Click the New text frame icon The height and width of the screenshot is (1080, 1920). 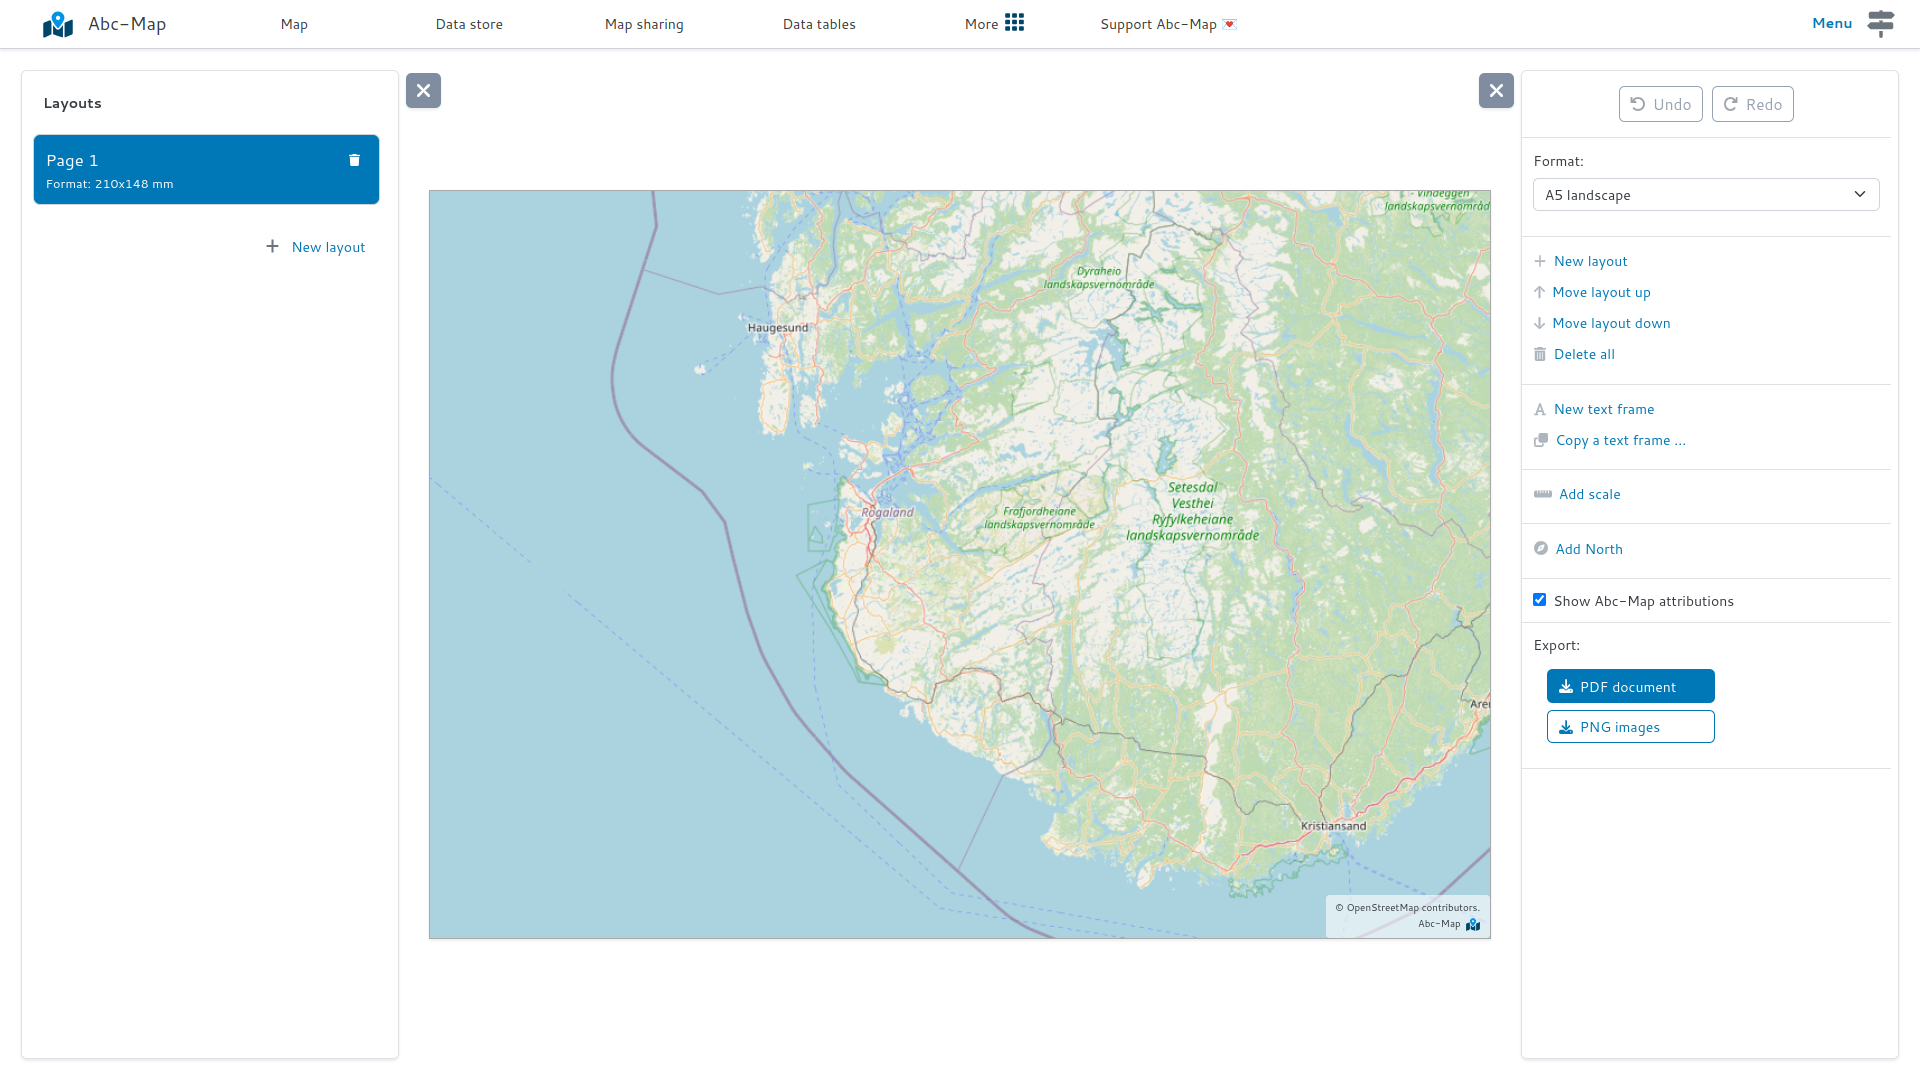click(1539, 407)
